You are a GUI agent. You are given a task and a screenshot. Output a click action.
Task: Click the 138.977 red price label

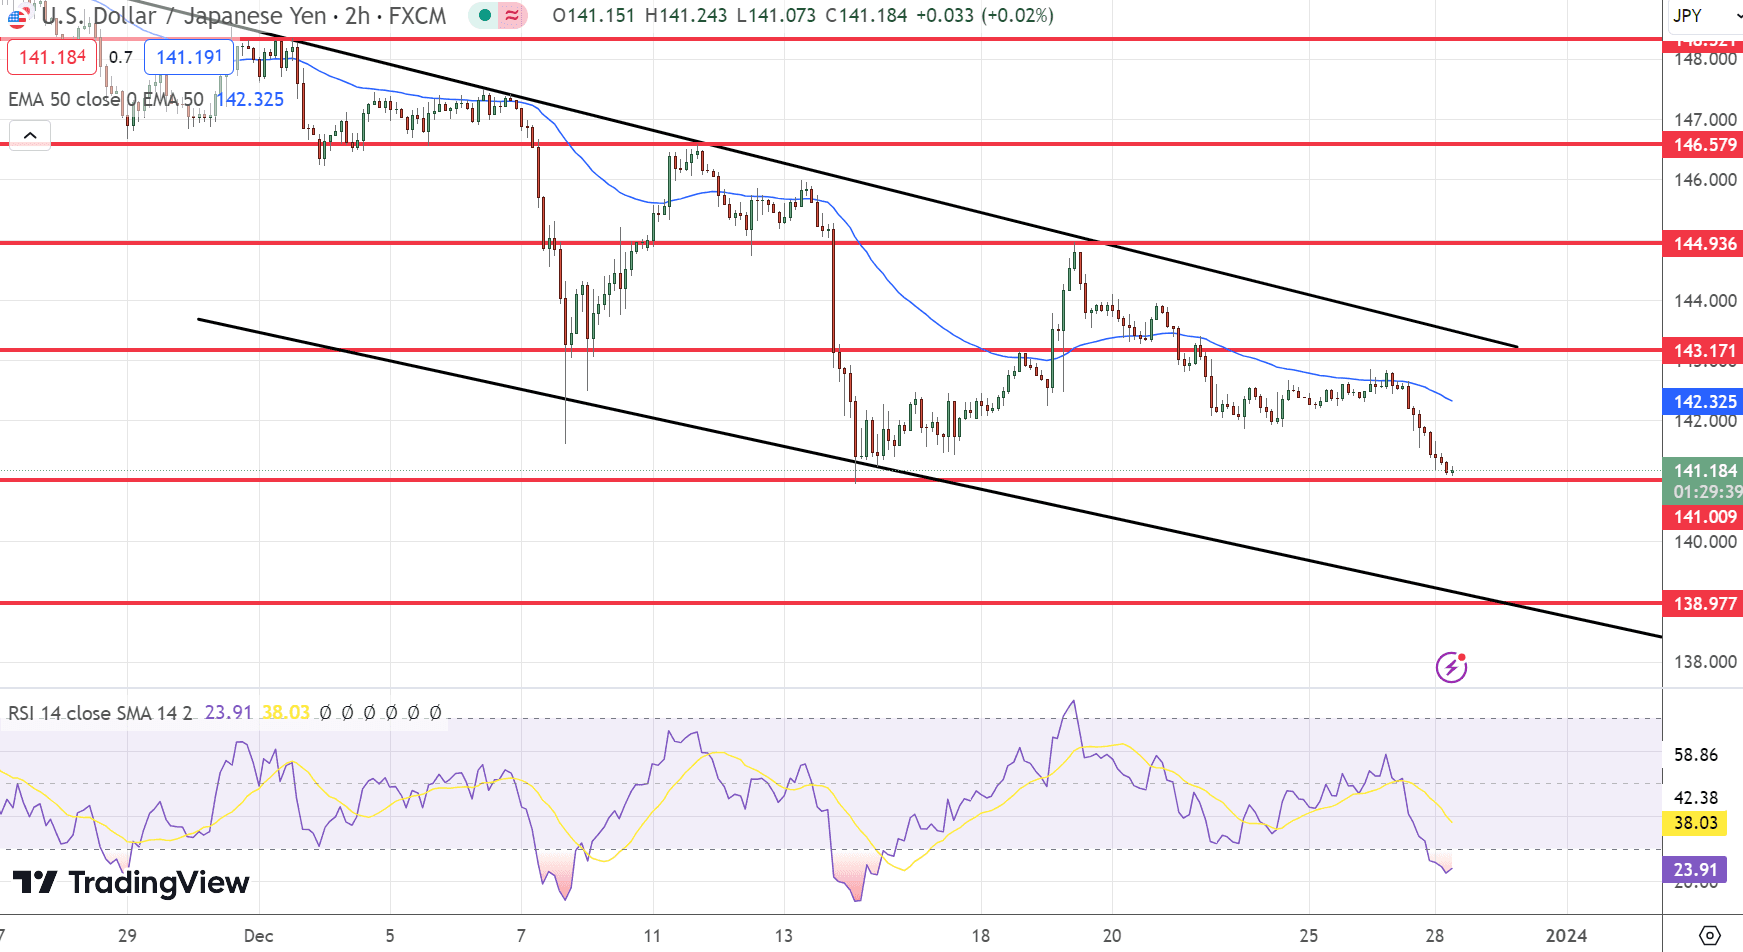(x=1705, y=604)
